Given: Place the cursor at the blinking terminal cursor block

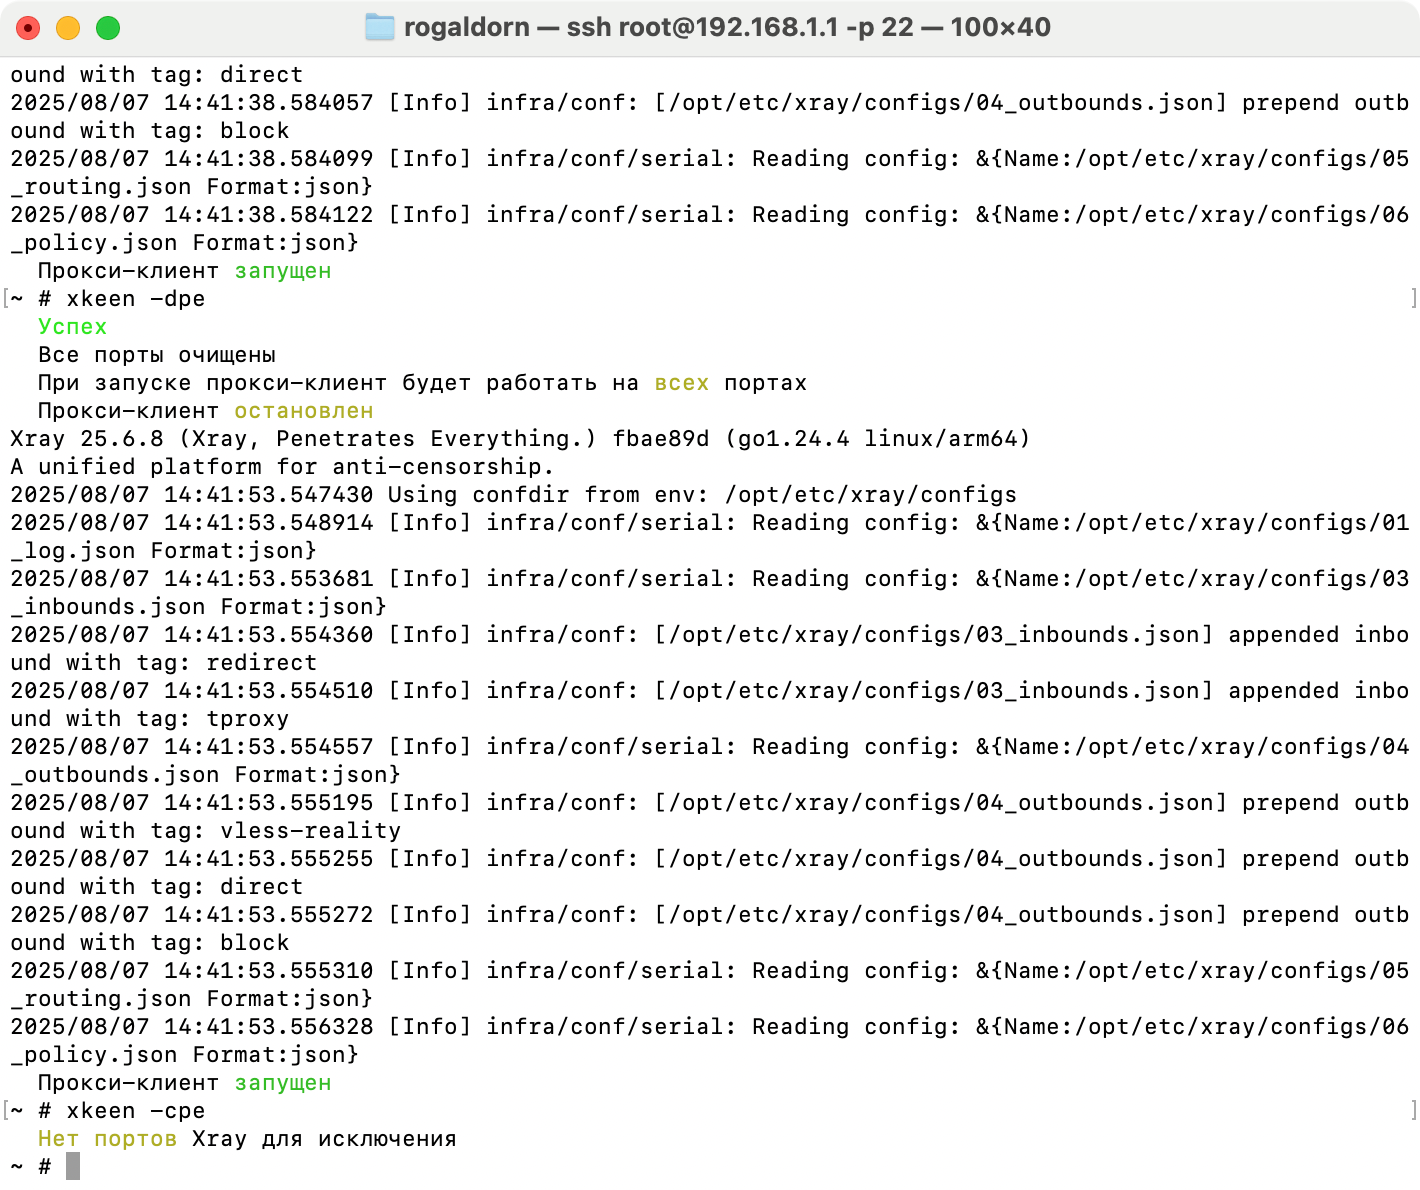Looking at the screenshot, I should coord(73,1166).
